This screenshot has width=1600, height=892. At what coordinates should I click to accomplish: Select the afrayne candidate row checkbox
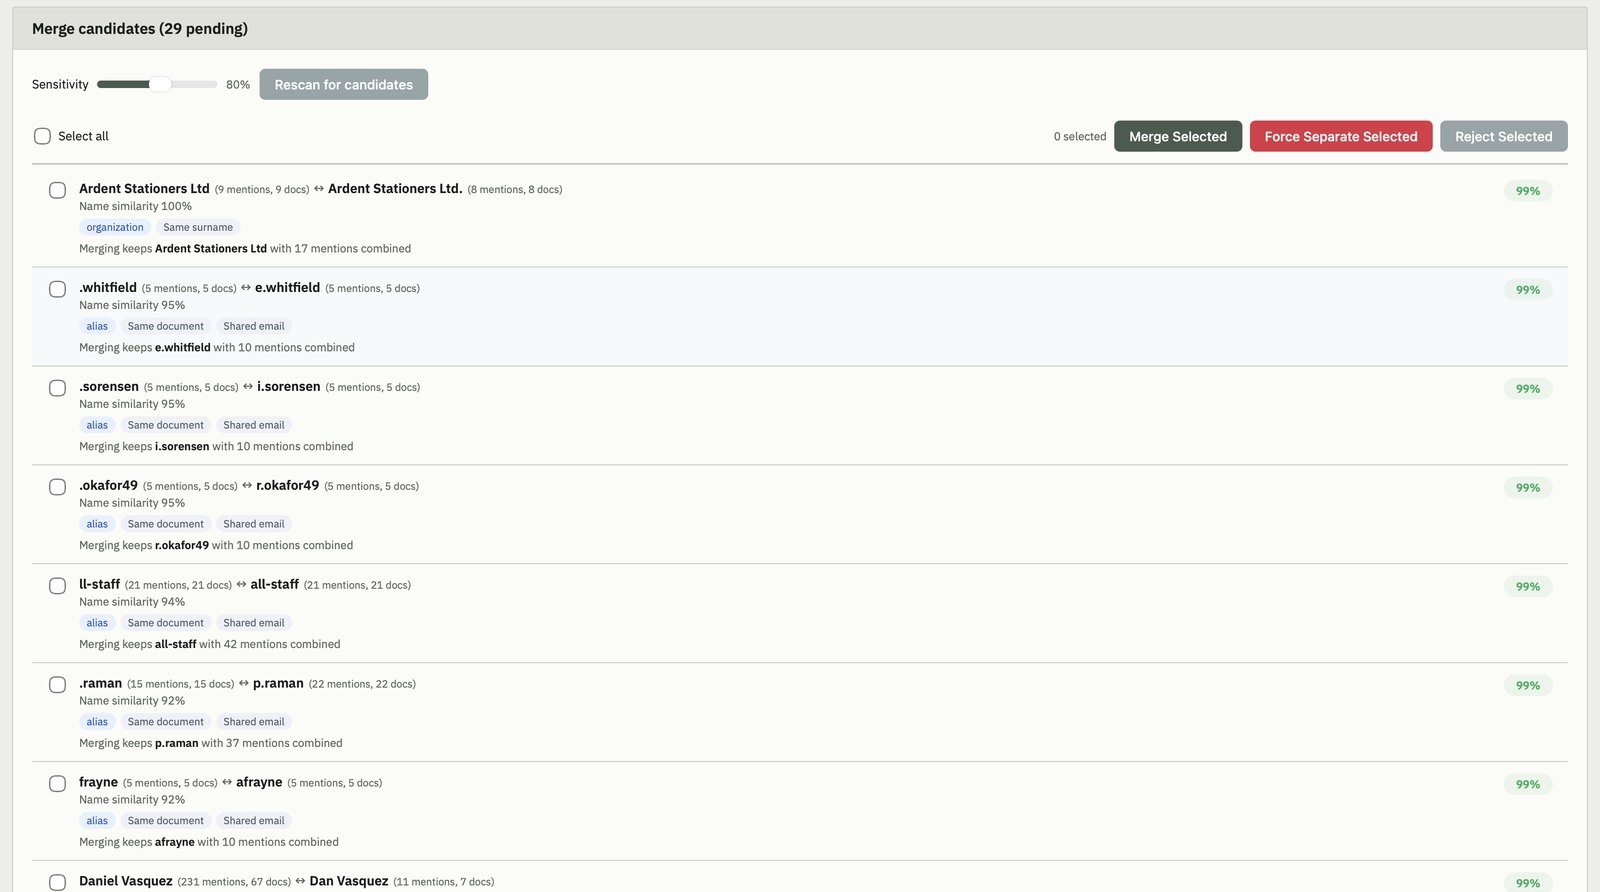(58, 784)
